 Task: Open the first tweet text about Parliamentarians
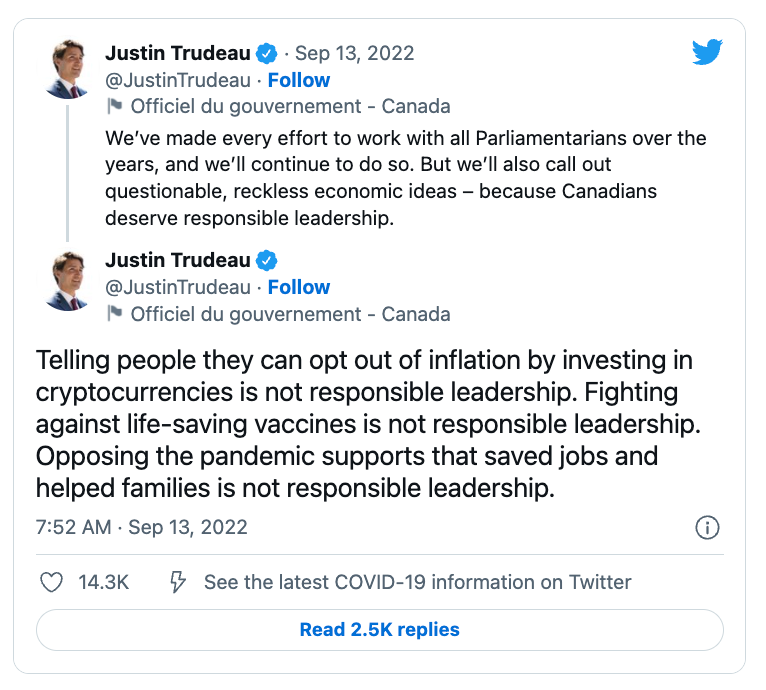[x=405, y=178]
